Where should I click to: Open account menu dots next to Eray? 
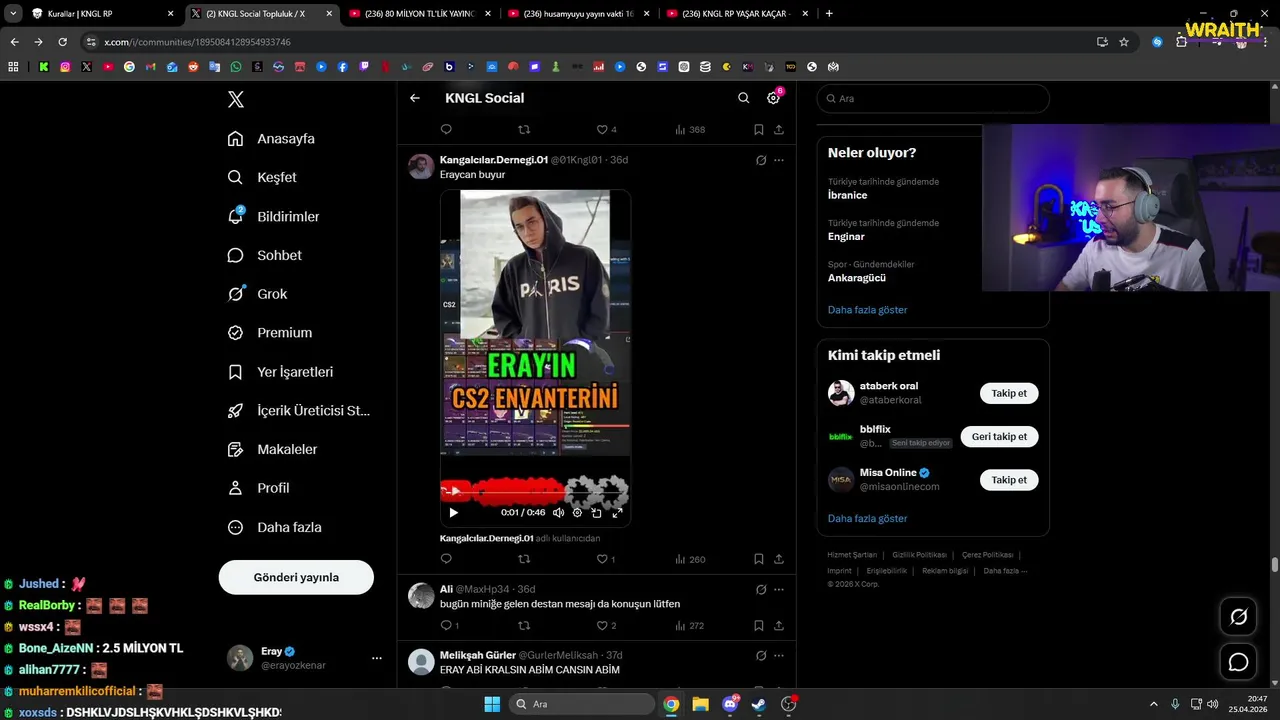point(377,658)
